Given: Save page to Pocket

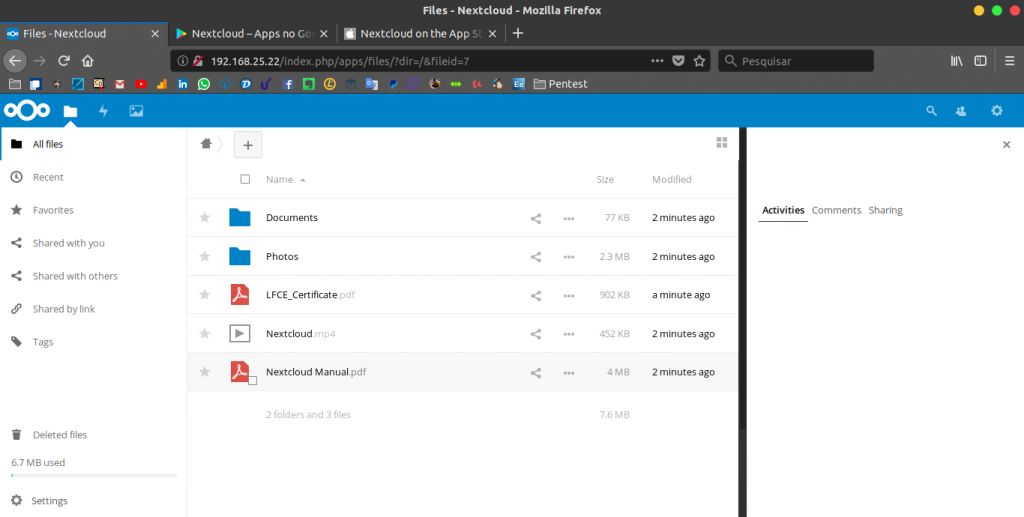Looking at the screenshot, I should pyautogui.click(x=679, y=61).
